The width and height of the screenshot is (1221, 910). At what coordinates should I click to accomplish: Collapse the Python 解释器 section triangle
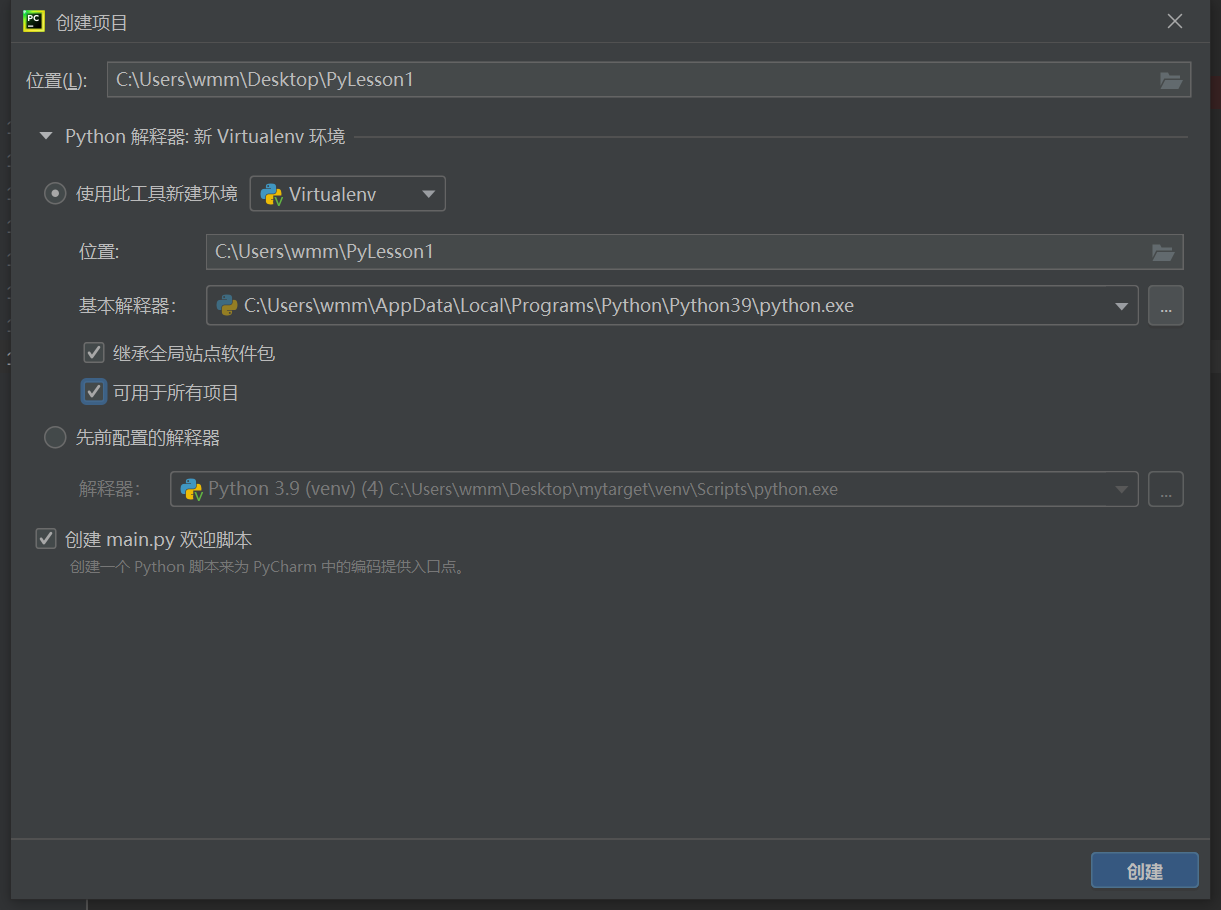tap(46, 136)
